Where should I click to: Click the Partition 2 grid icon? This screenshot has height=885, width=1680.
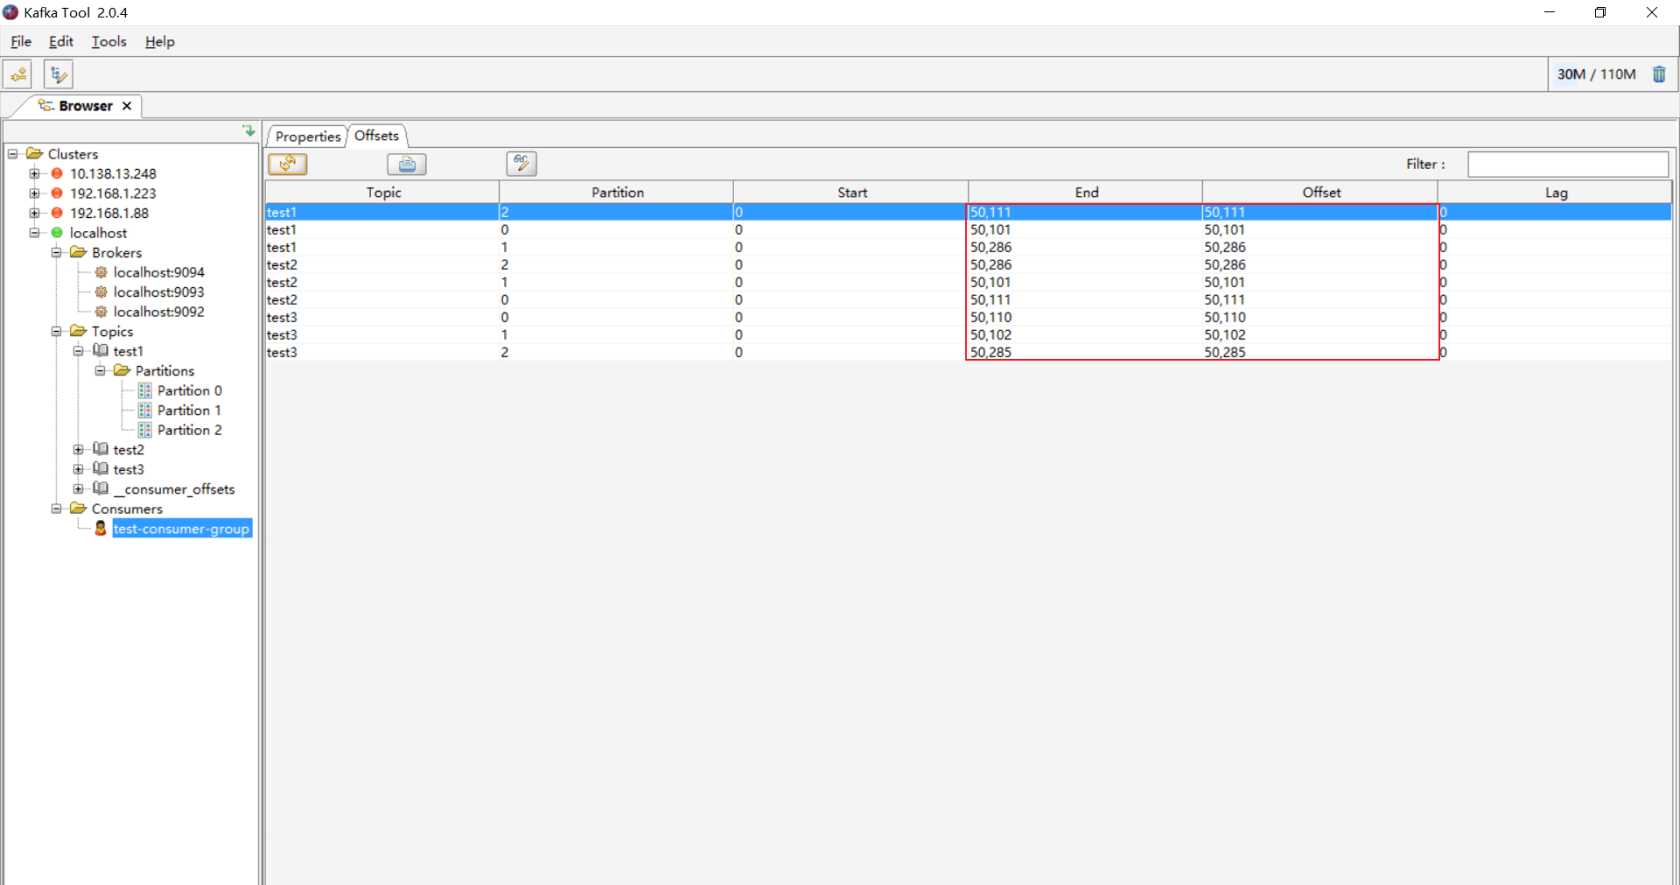point(145,430)
